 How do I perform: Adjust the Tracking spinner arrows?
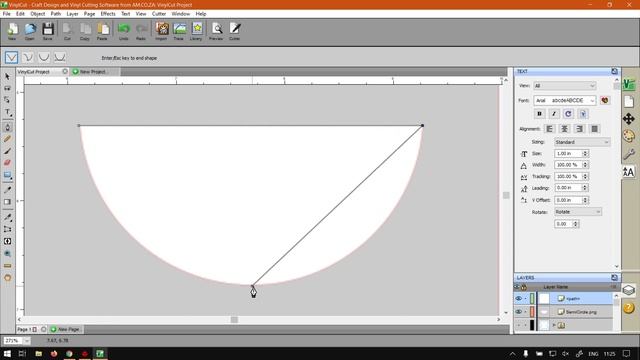(585, 176)
